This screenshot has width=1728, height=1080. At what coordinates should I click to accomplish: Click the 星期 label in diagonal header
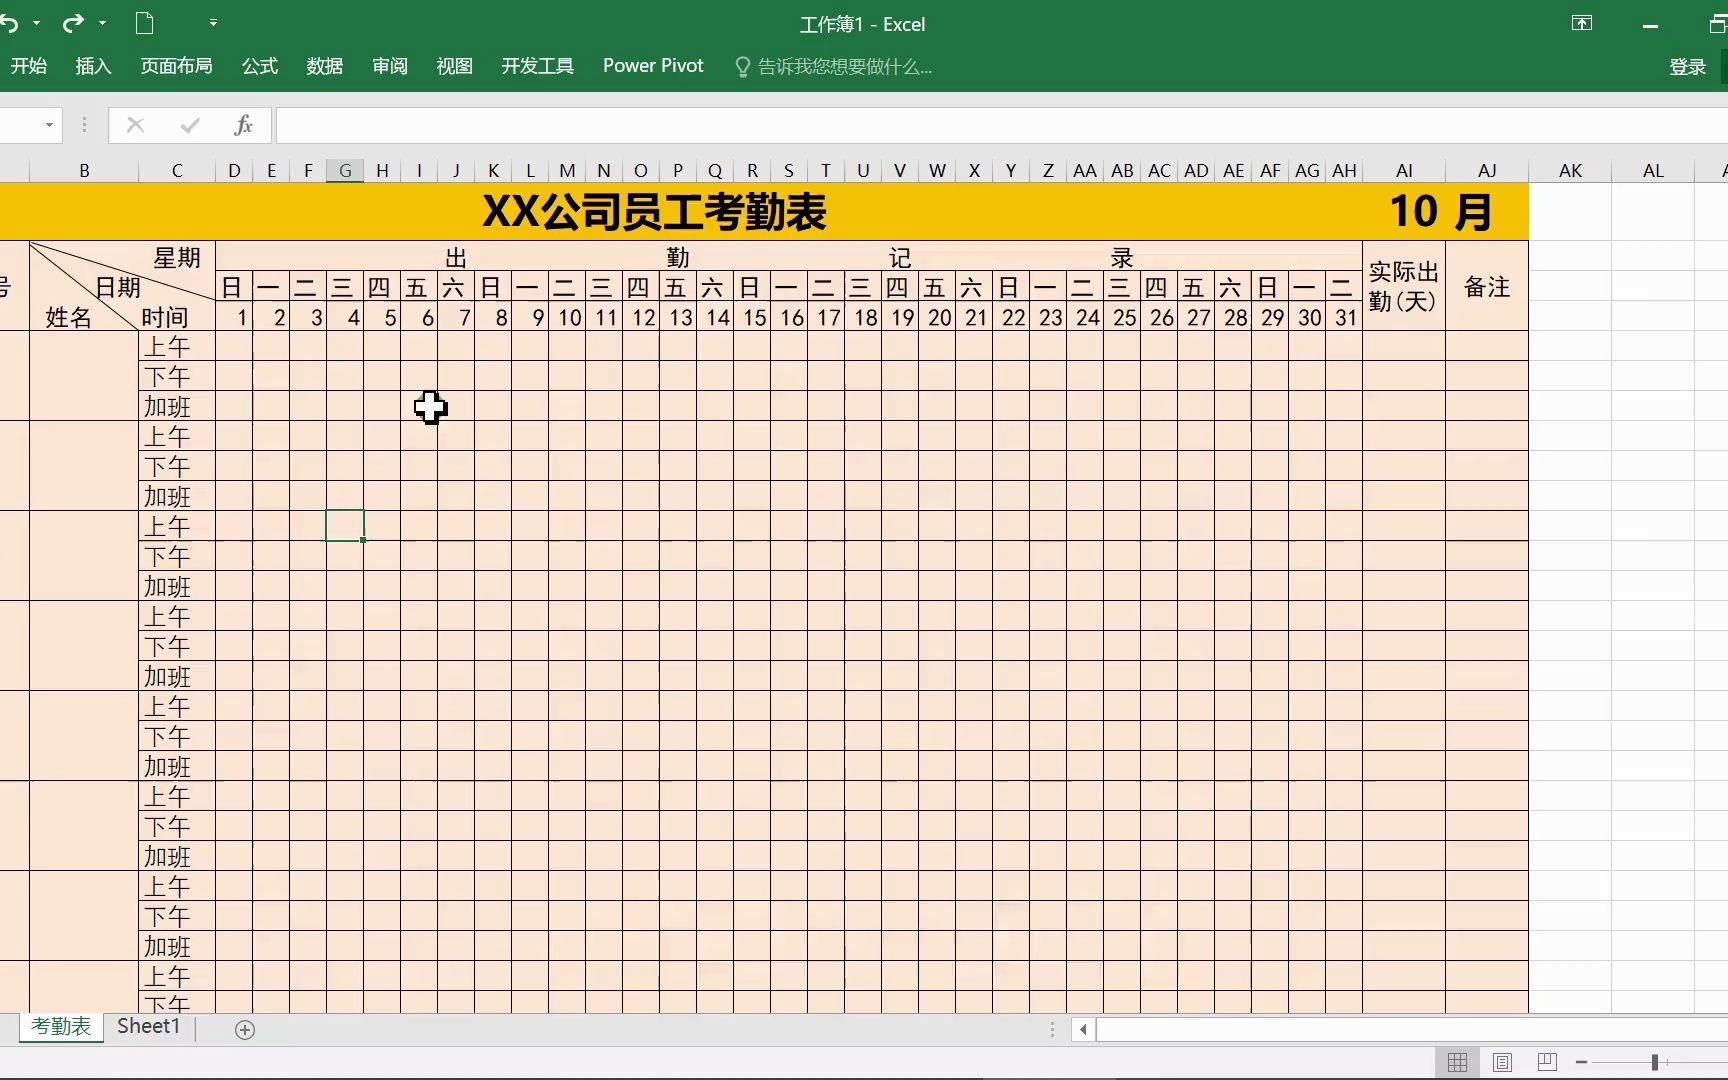point(177,258)
